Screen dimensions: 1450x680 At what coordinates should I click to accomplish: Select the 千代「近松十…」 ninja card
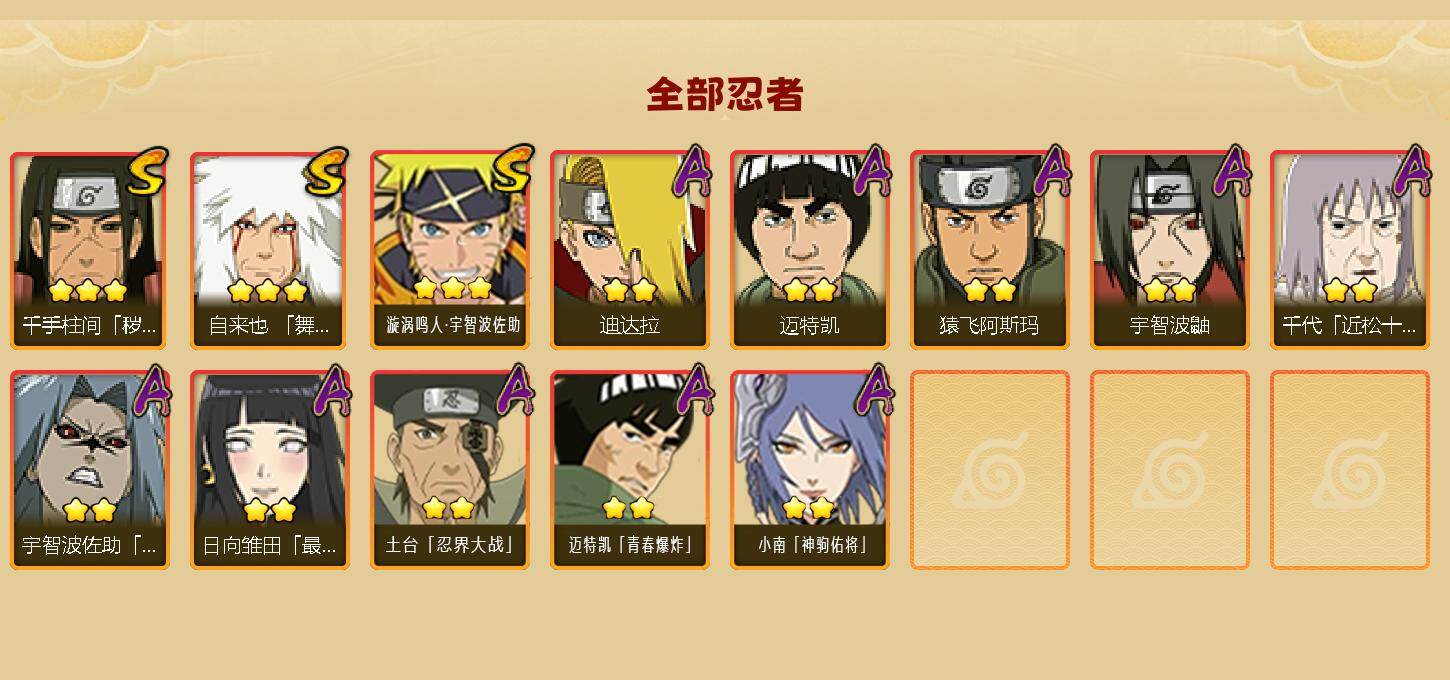tap(1350, 250)
